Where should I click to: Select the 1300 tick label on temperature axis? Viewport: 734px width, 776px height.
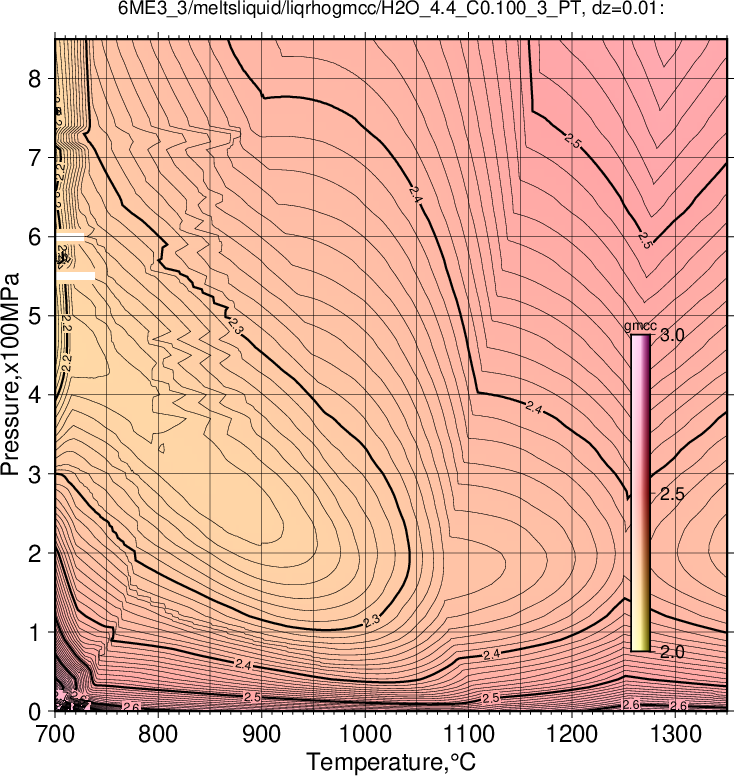pos(675,734)
